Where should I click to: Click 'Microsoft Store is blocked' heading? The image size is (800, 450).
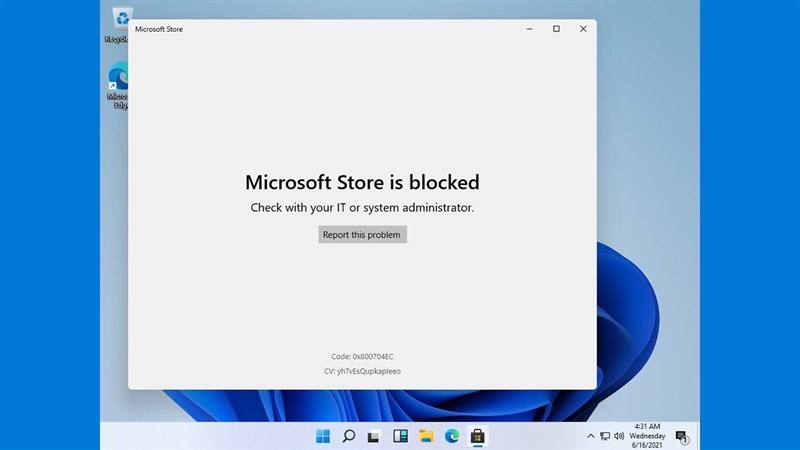click(x=362, y=182)
